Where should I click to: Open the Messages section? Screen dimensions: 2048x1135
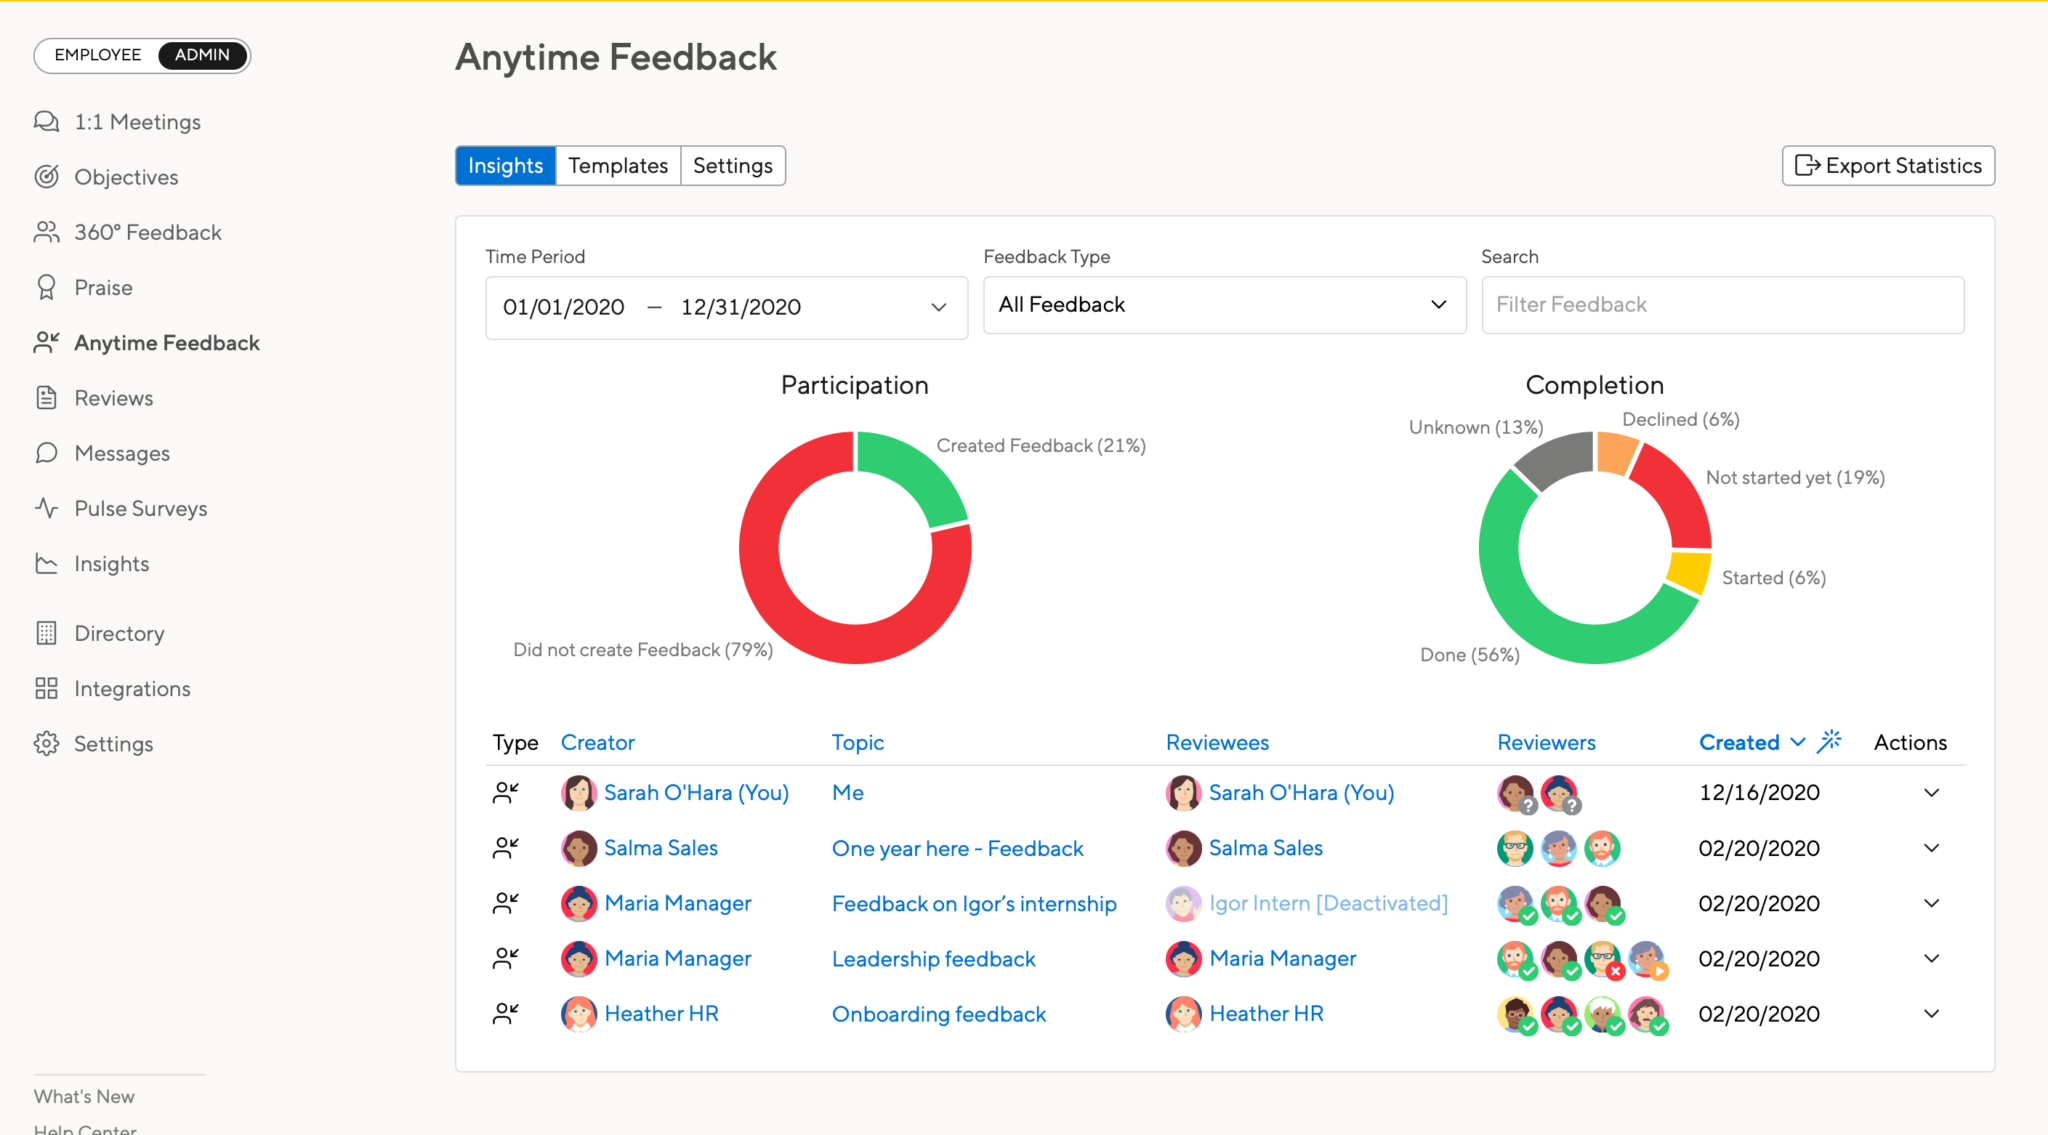coord(121,452)
